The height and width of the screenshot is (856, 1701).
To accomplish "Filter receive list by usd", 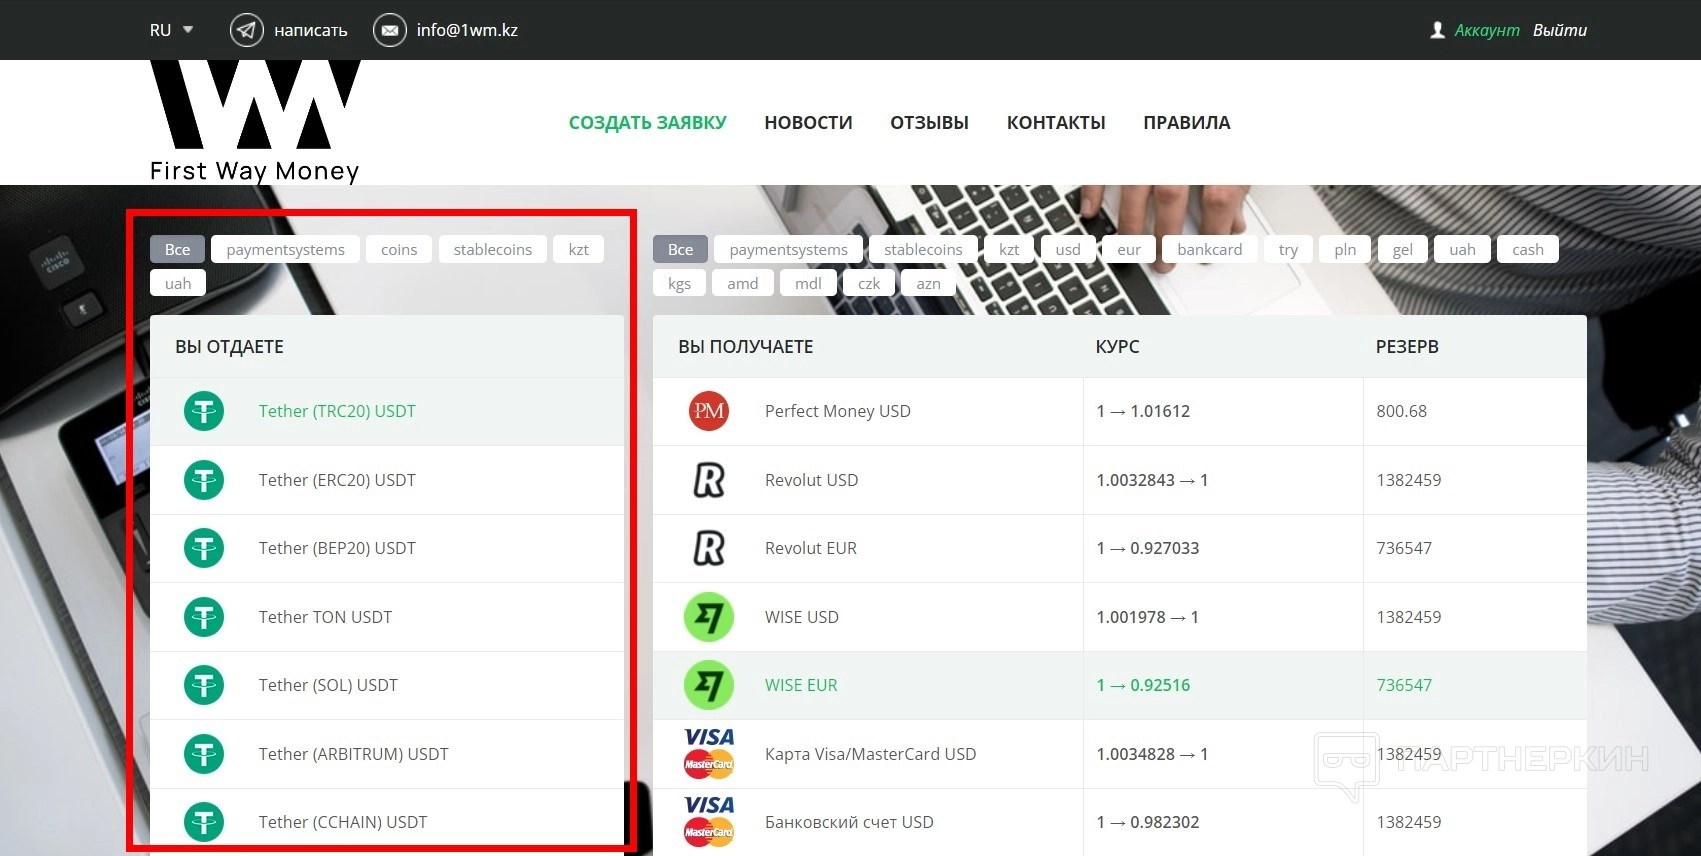I will point(1068,249).
